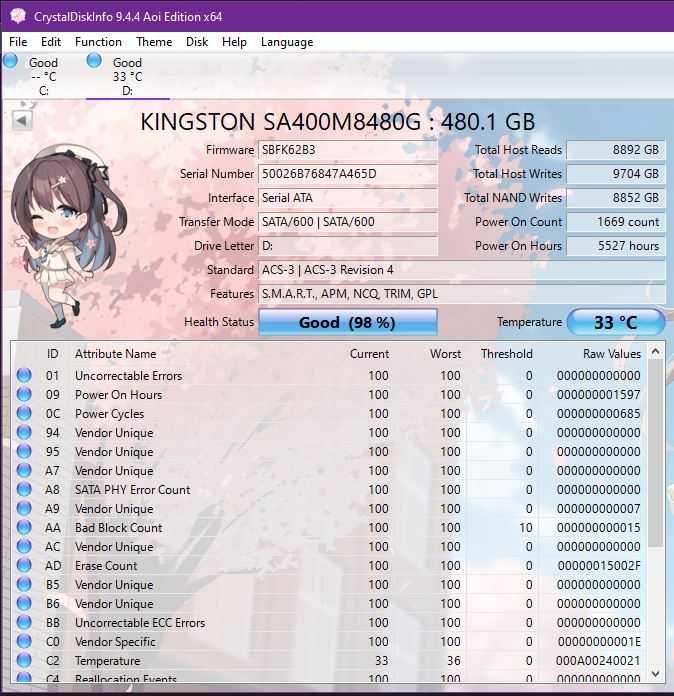Open the Theme menu
Image resolution: width=674 pixels, height=696 pixels.
[x=154, y=42]
